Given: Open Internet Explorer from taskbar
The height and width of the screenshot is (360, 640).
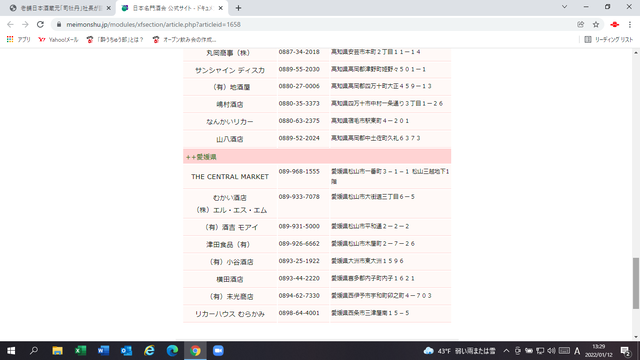Looking at the screenshot, I should 149,351.
